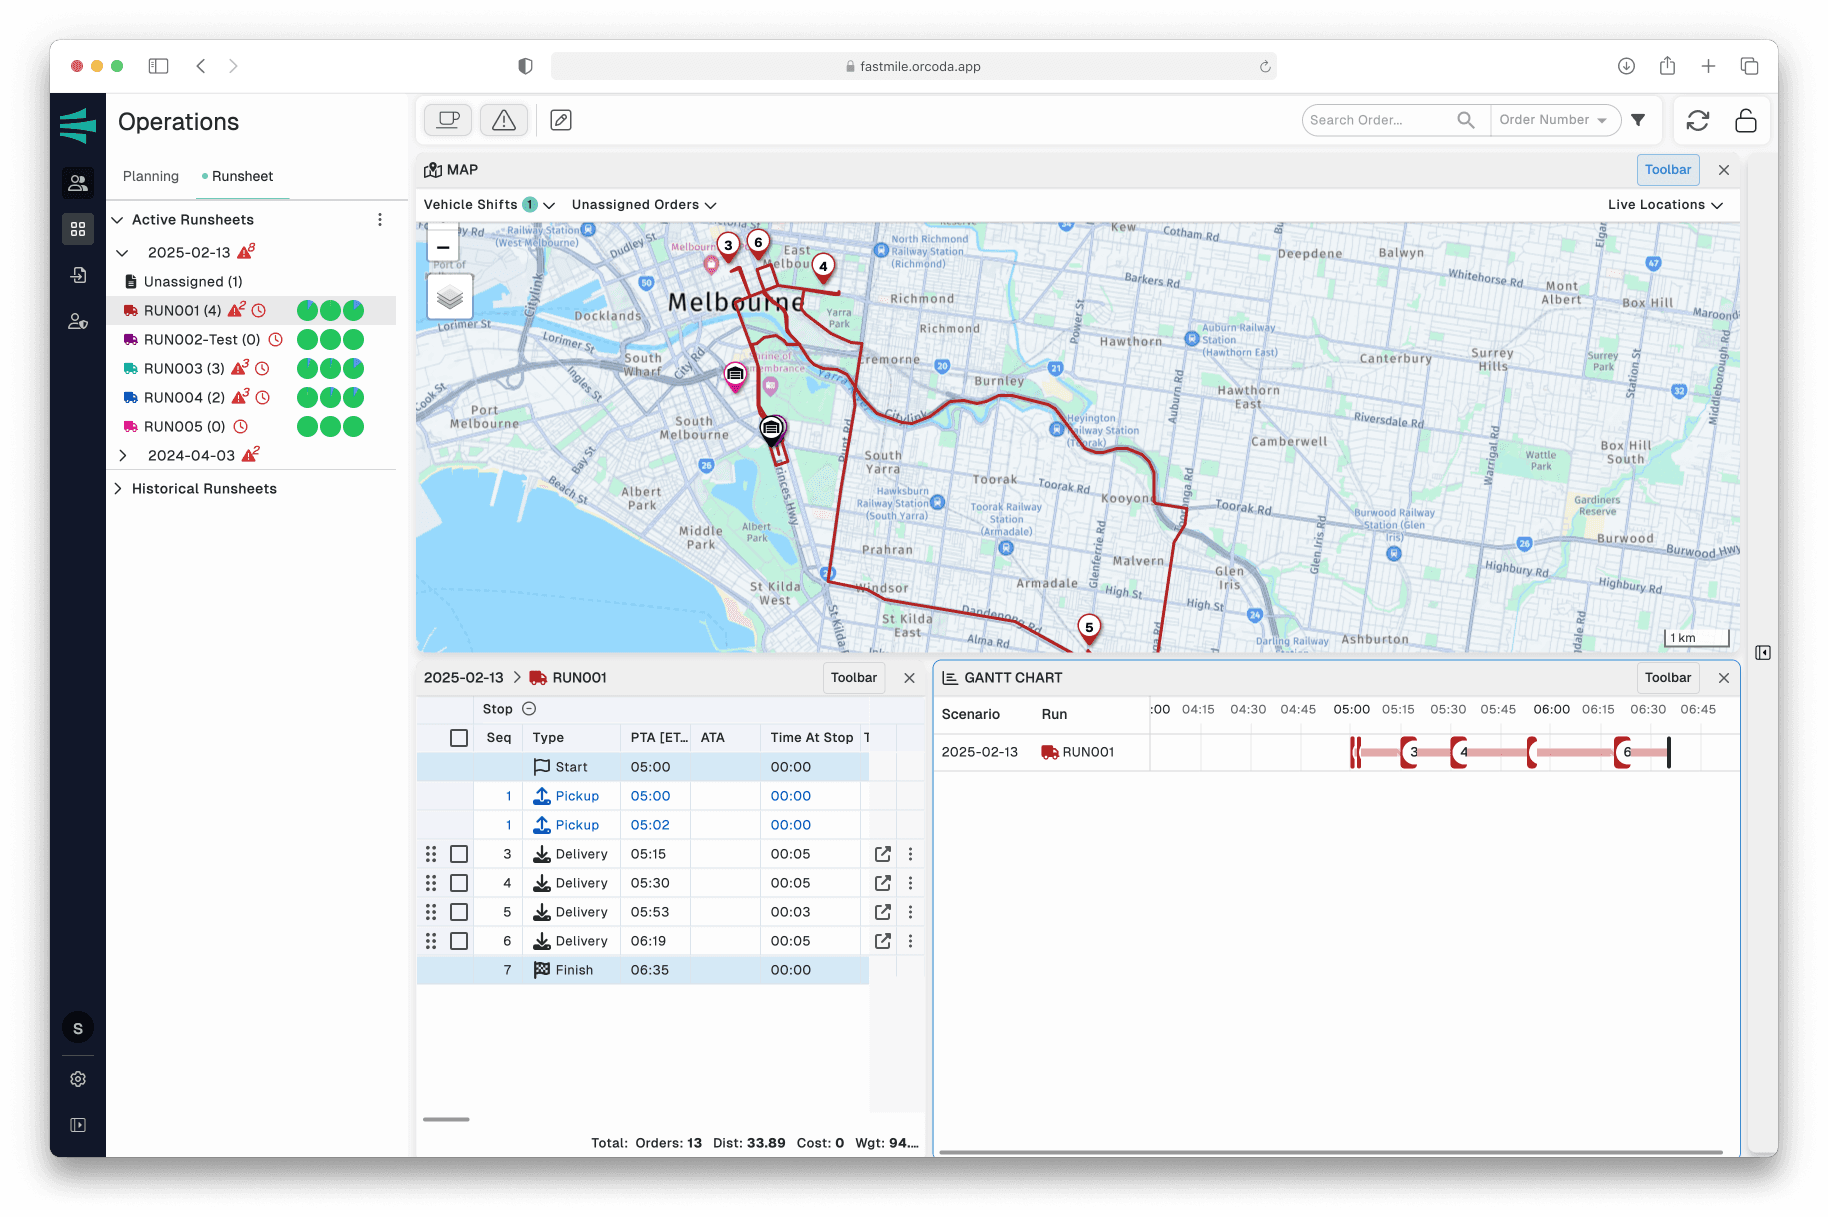Select all stops via header checkbox

459,737
